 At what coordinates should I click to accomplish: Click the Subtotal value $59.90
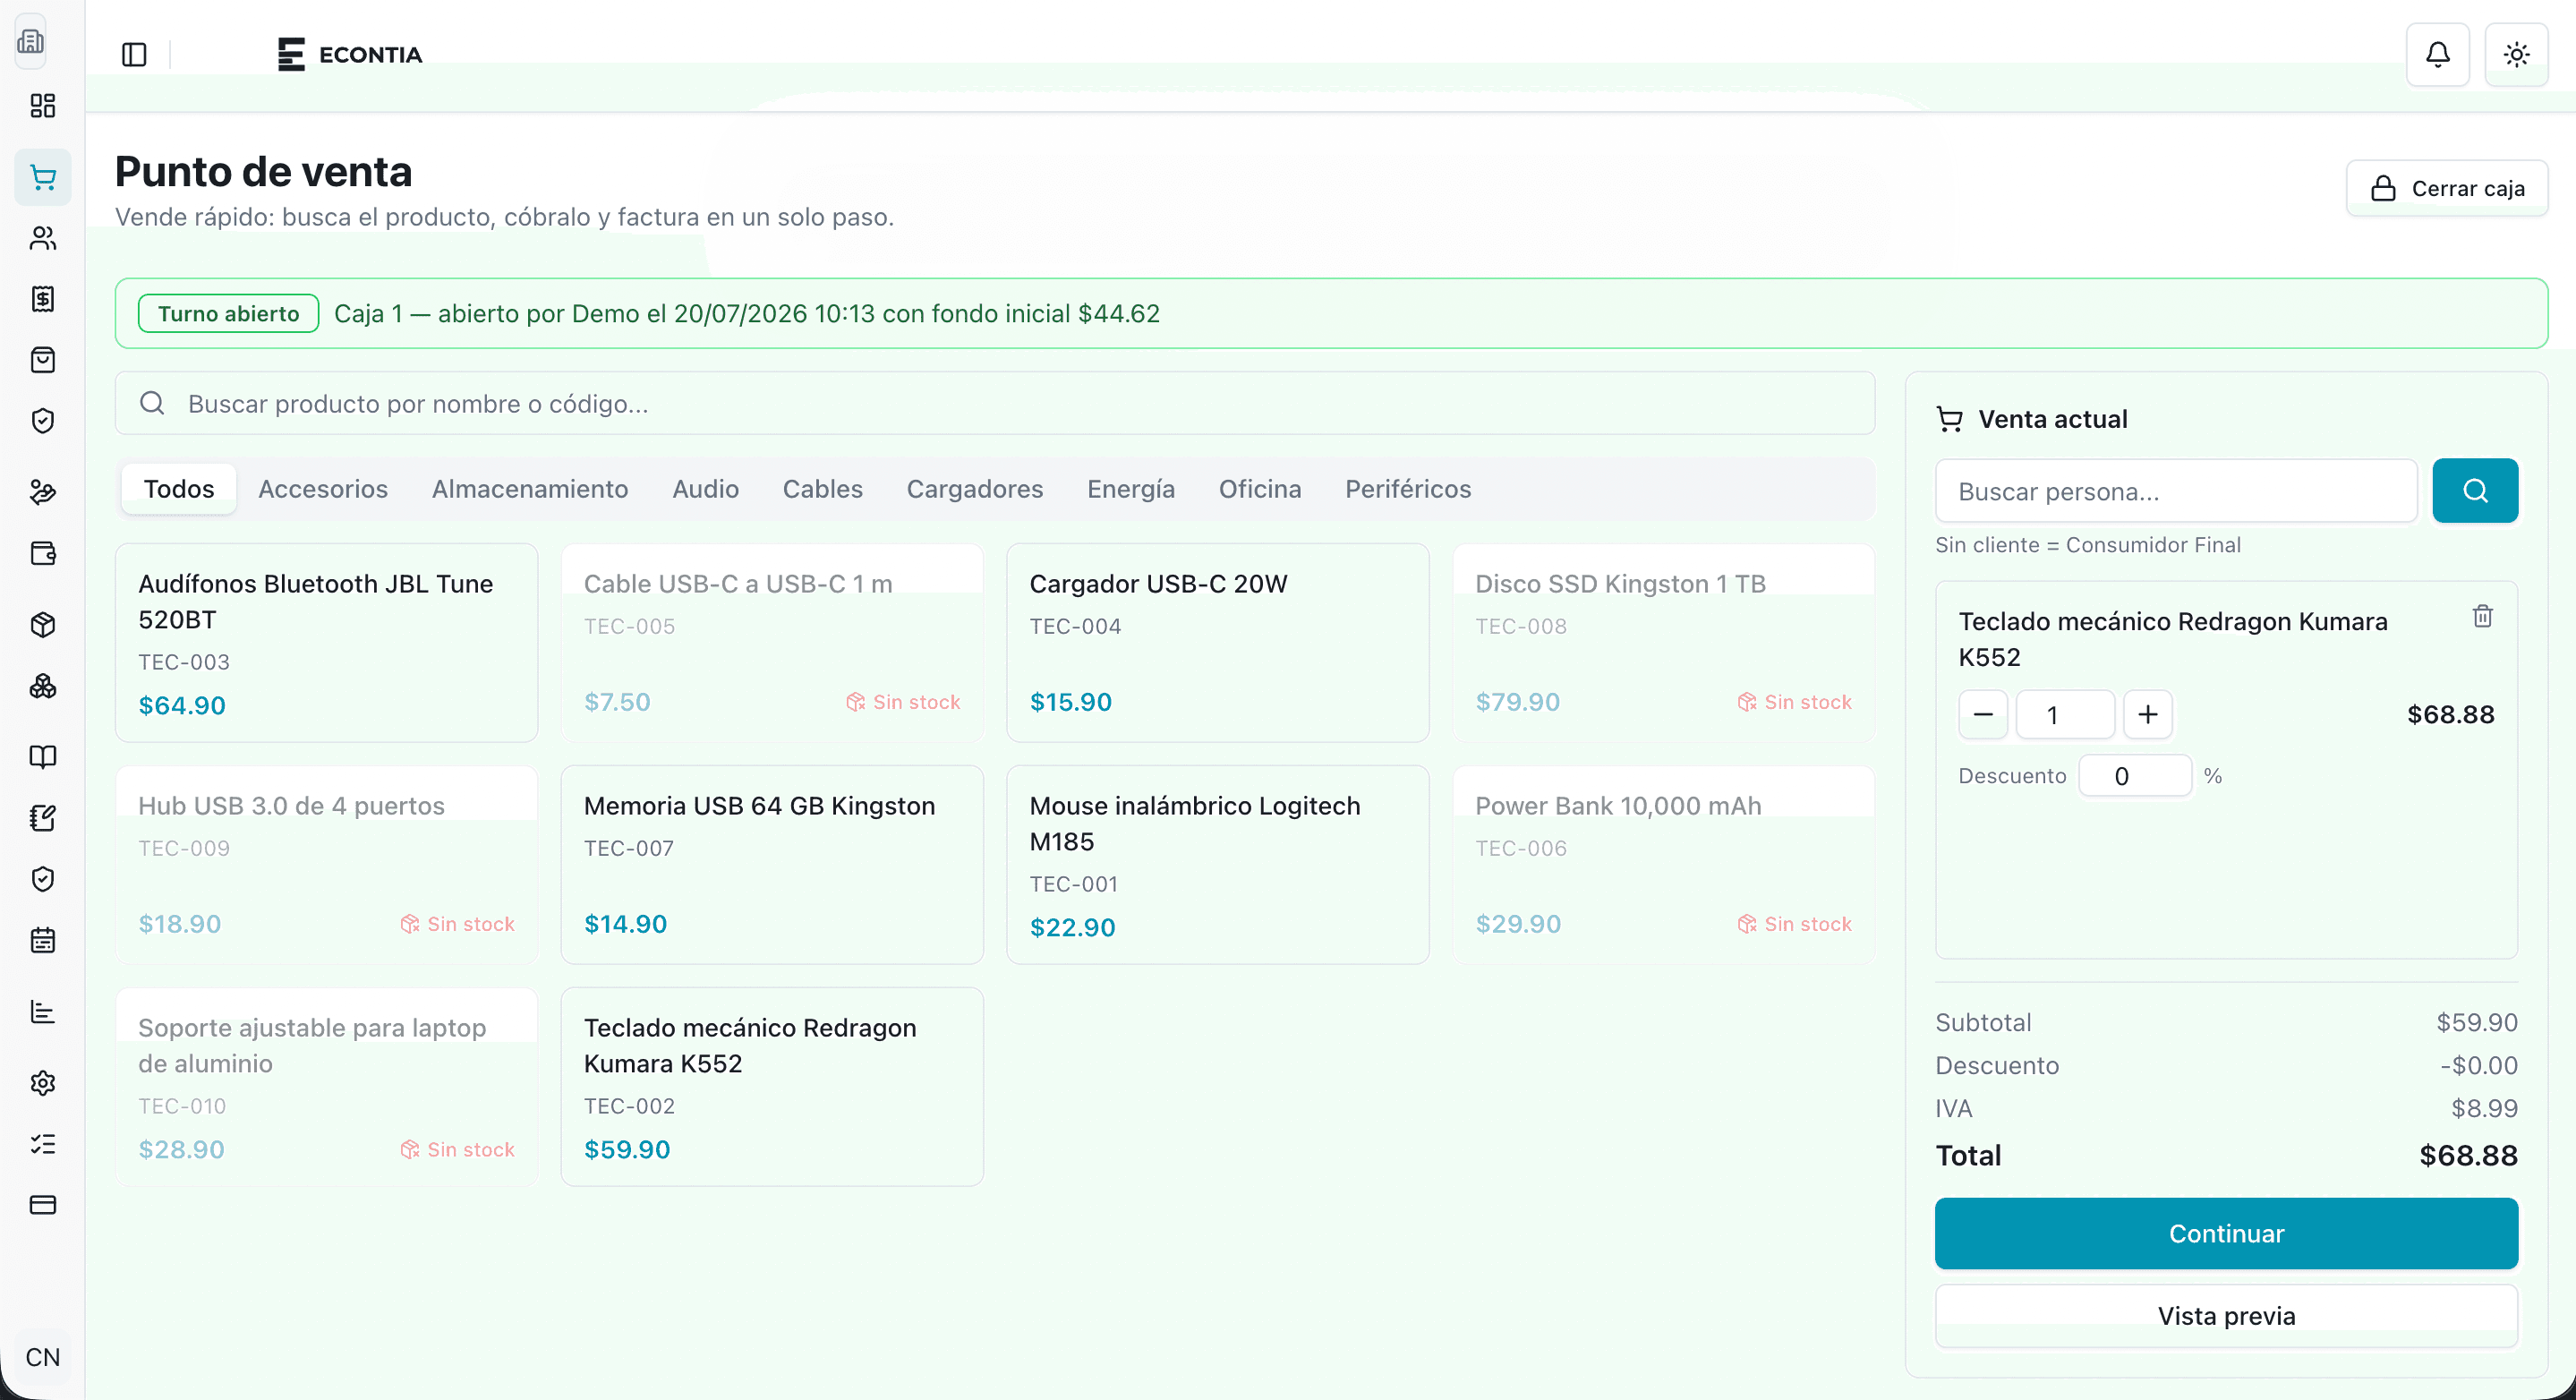point(2477,1022)
